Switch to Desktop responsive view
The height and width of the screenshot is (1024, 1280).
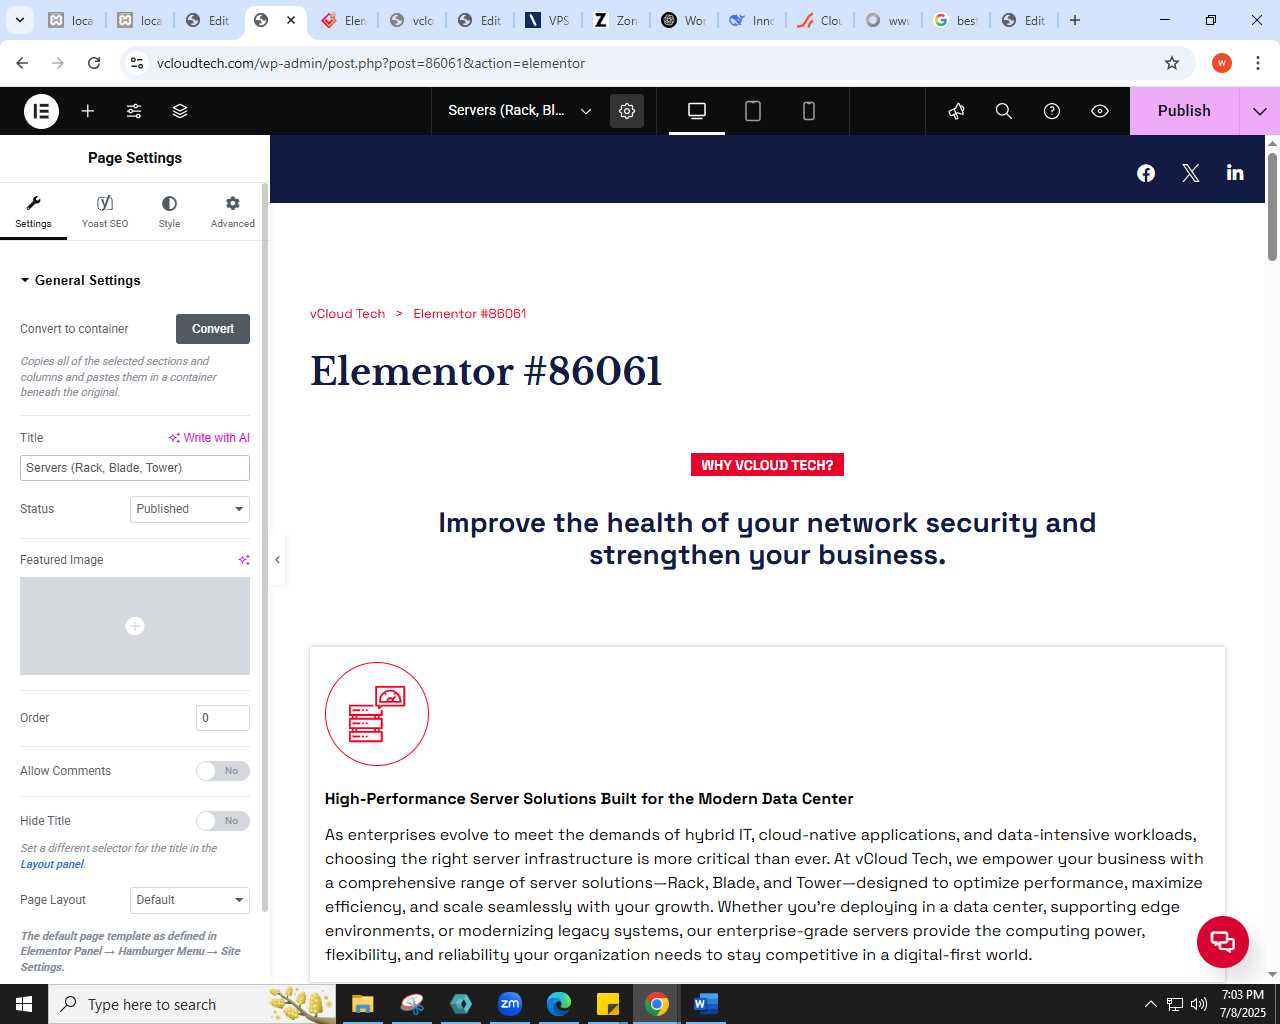[x=697, y=111]
